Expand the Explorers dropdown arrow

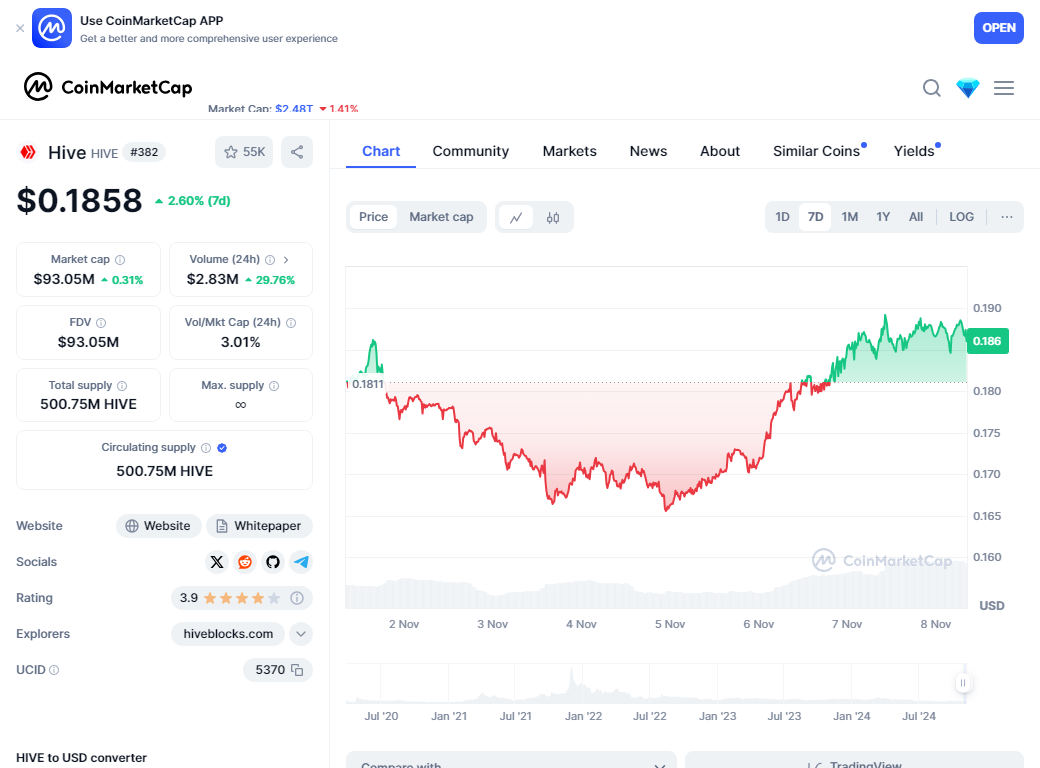tap(301, 634)
